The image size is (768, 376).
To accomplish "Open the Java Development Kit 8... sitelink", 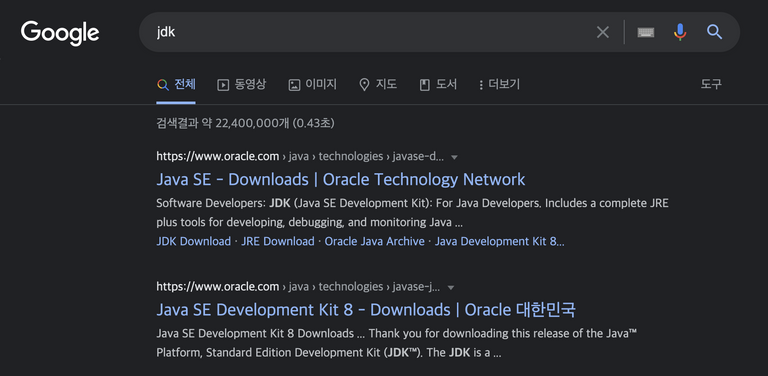I will (500, 241).
